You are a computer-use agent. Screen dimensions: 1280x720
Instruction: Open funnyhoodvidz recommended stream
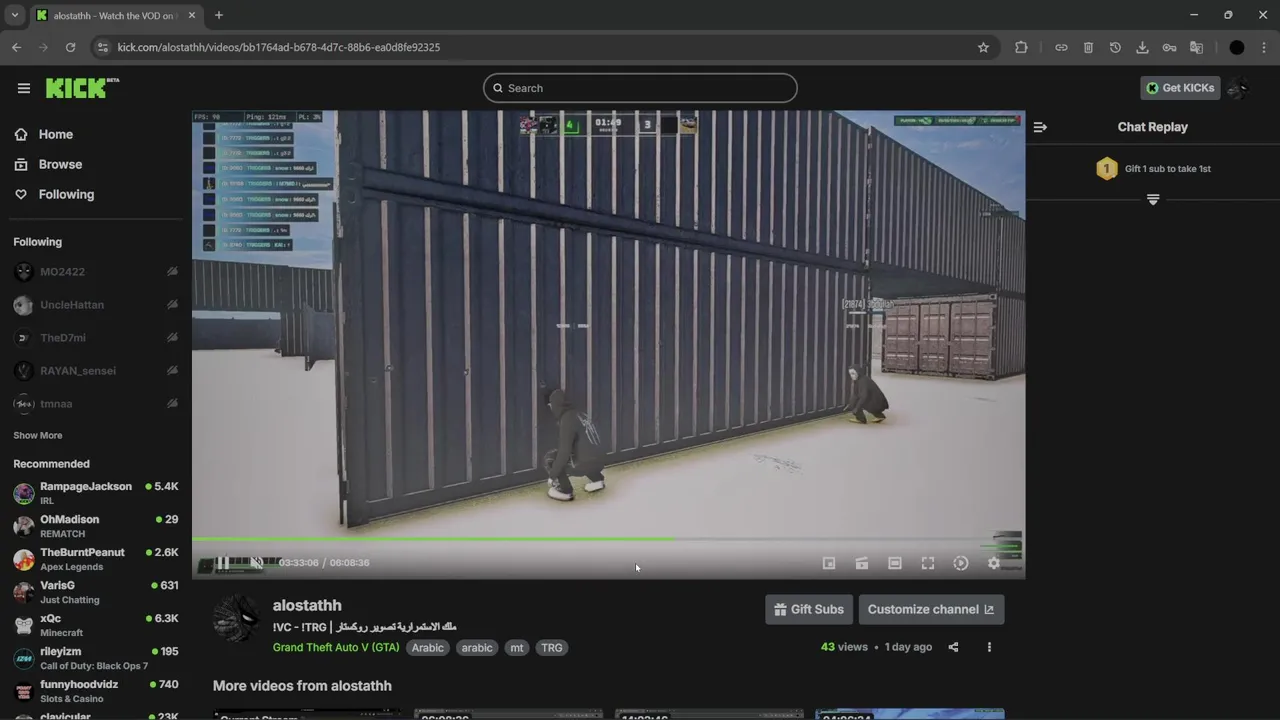pyautogui.click(x=96, y=691)
